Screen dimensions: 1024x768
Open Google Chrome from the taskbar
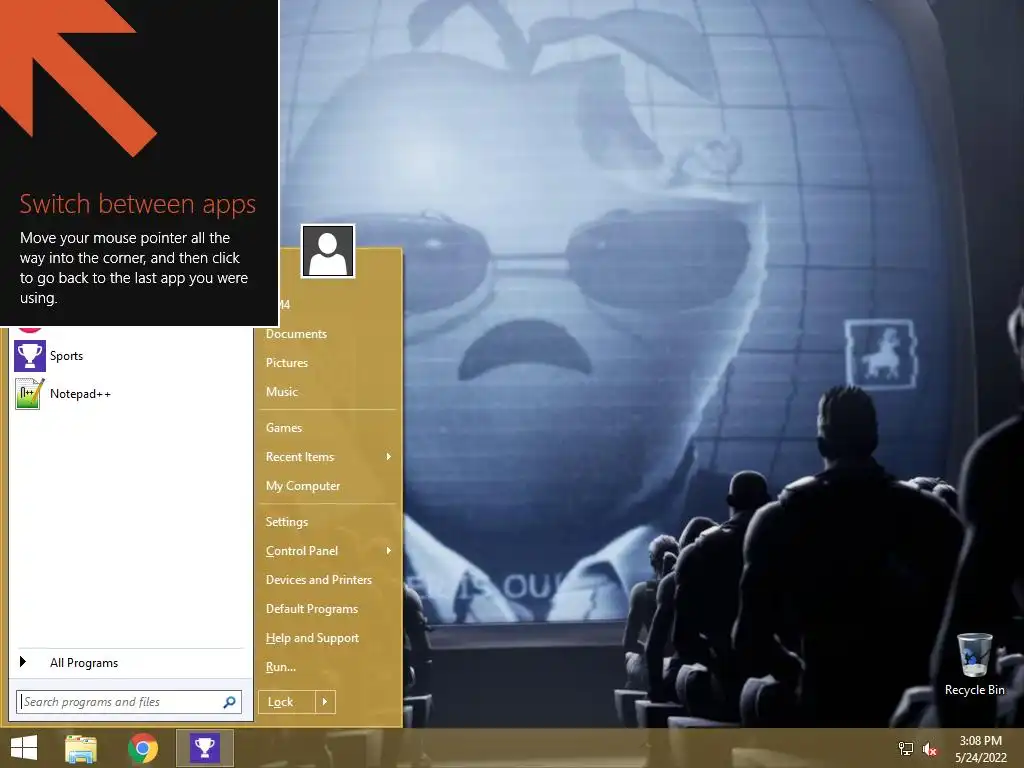(x=143, y=748)
